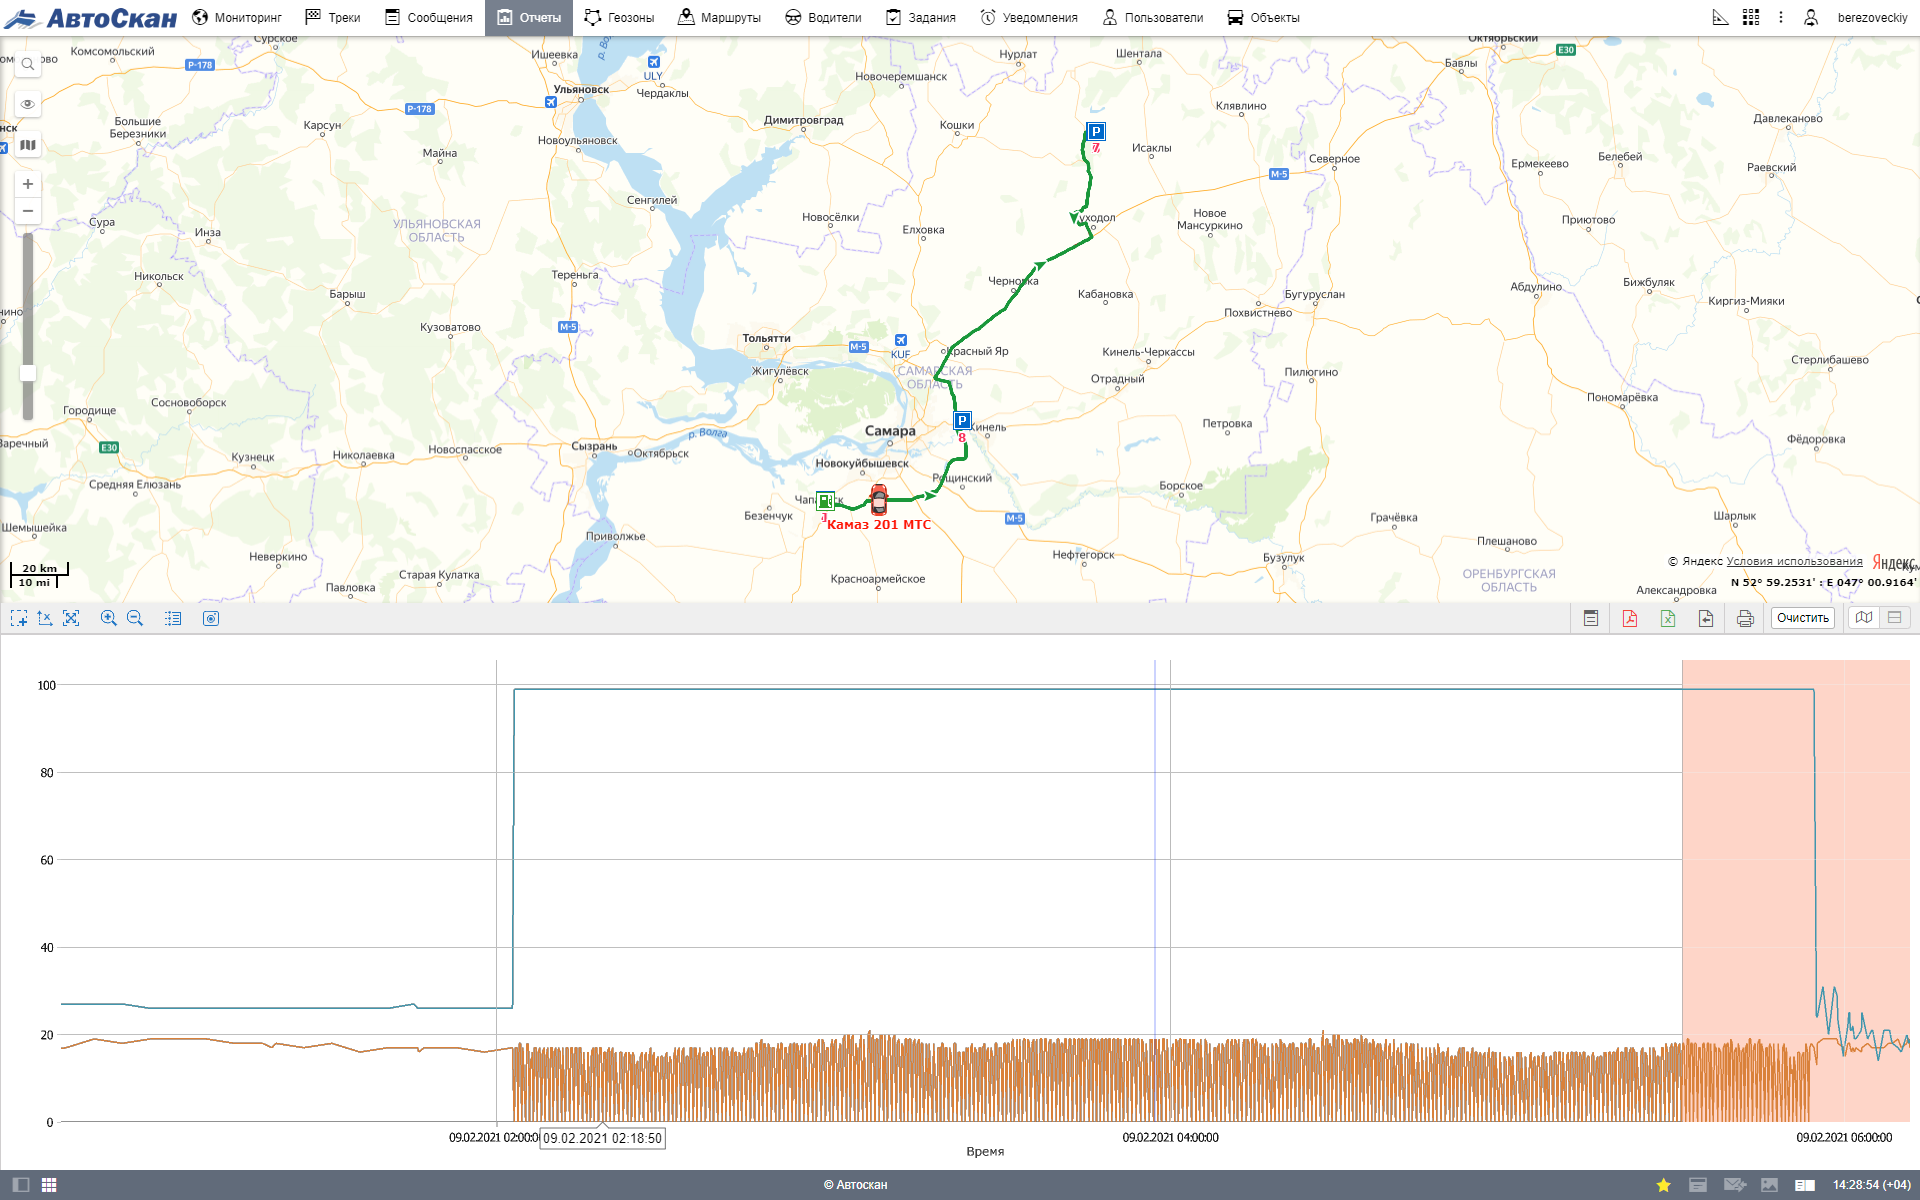Screen dimensions: 1920x1200
Task: Export report to PDF
Action: (1630, 619)
